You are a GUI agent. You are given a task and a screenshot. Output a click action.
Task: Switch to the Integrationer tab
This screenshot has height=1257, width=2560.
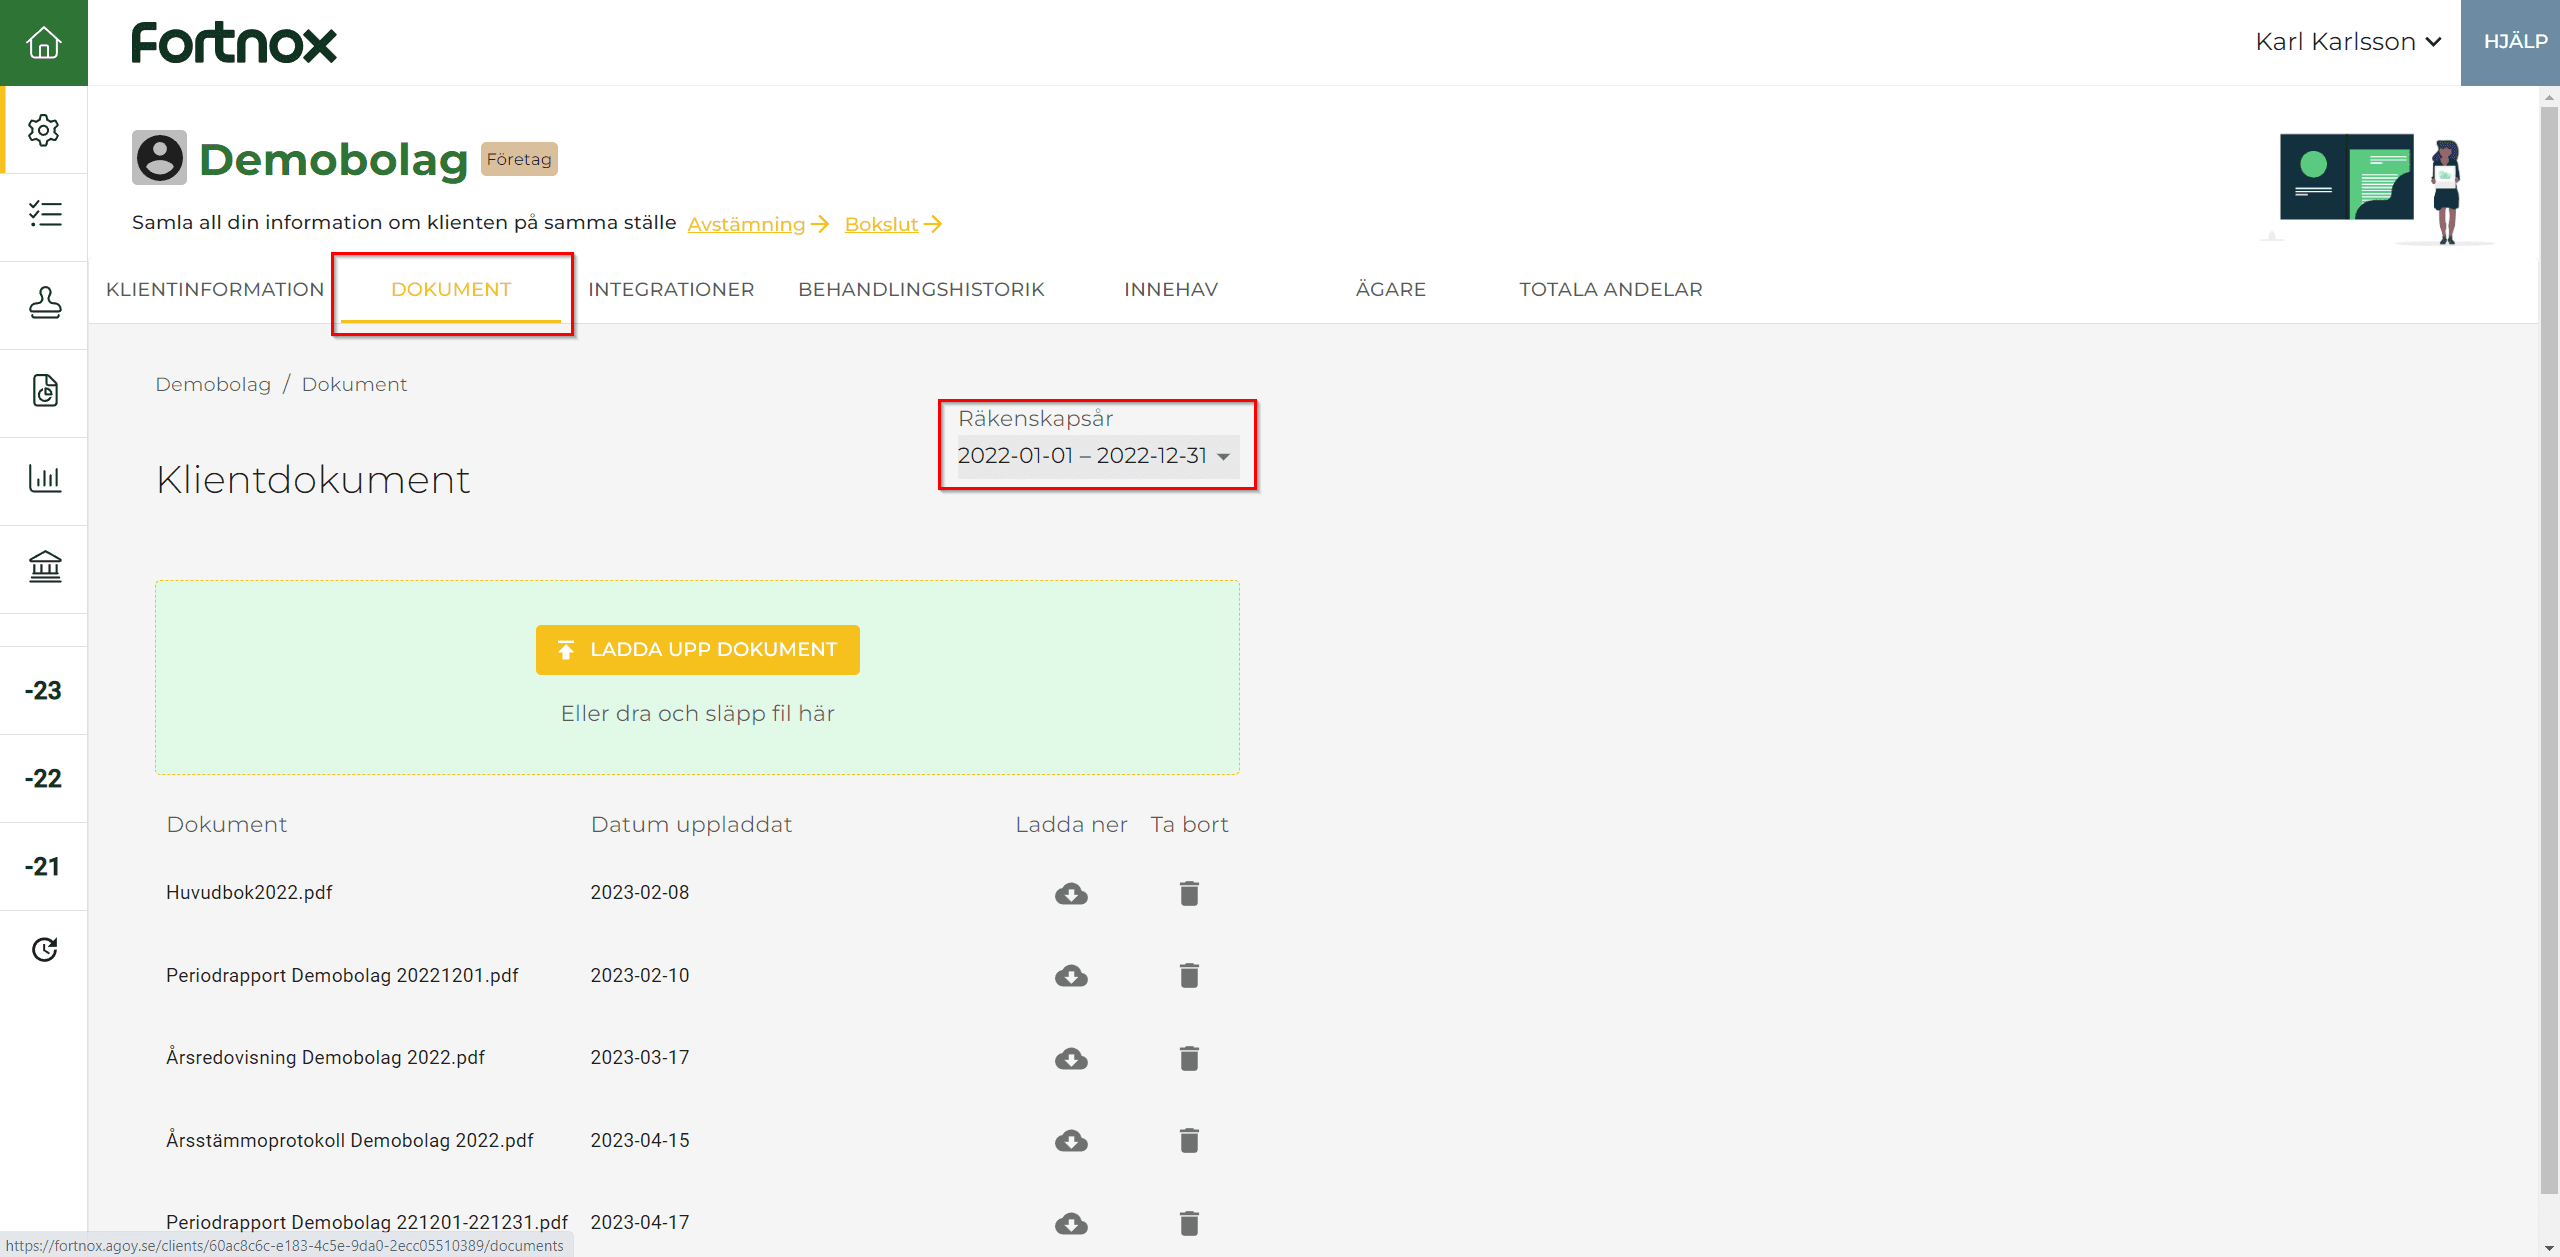[x=671, y=289]
